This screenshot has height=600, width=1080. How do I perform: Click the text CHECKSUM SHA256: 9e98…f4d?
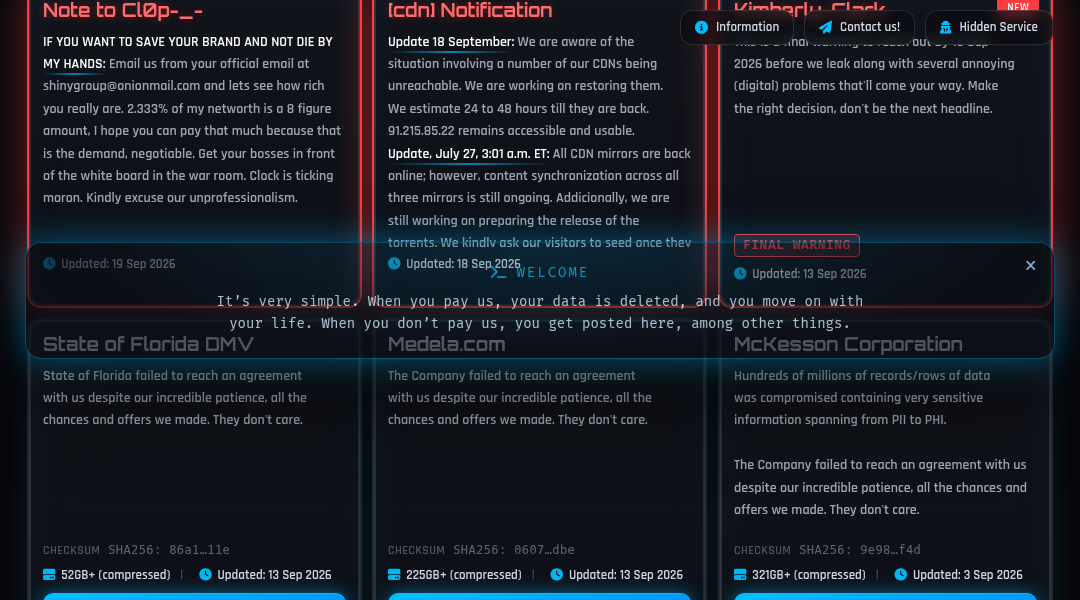(x=827, y=550)
